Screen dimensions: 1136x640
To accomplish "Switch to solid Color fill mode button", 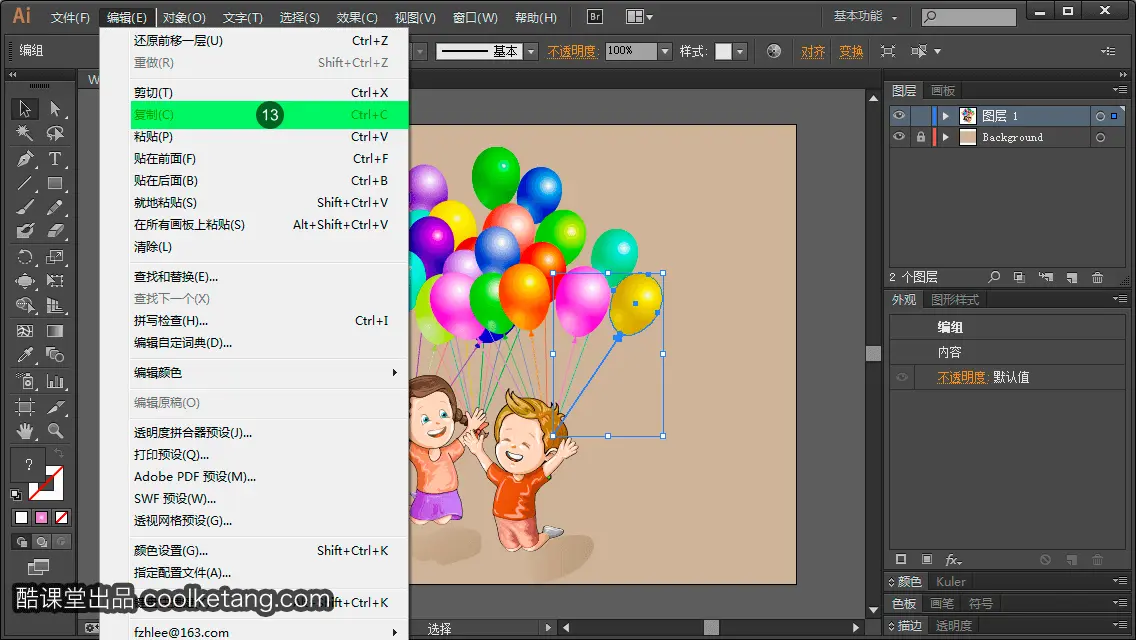I will [21, 518].
